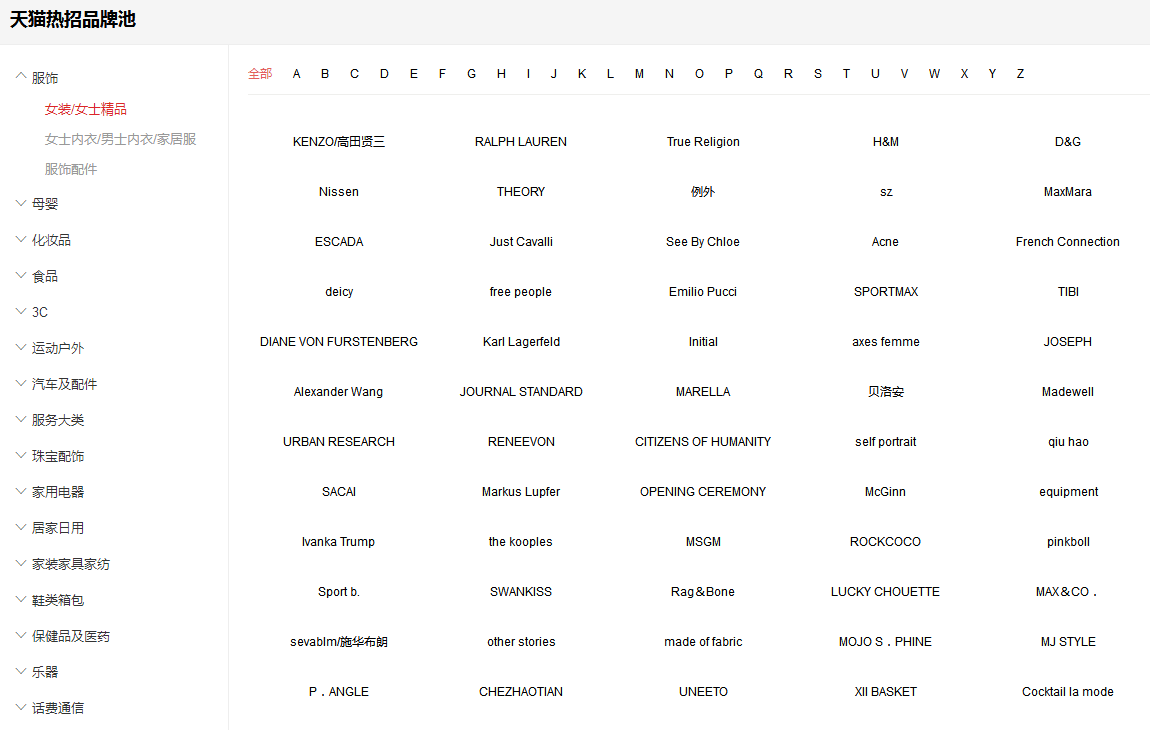
Task: Filter brands by letter S
Action: point(818,73)
